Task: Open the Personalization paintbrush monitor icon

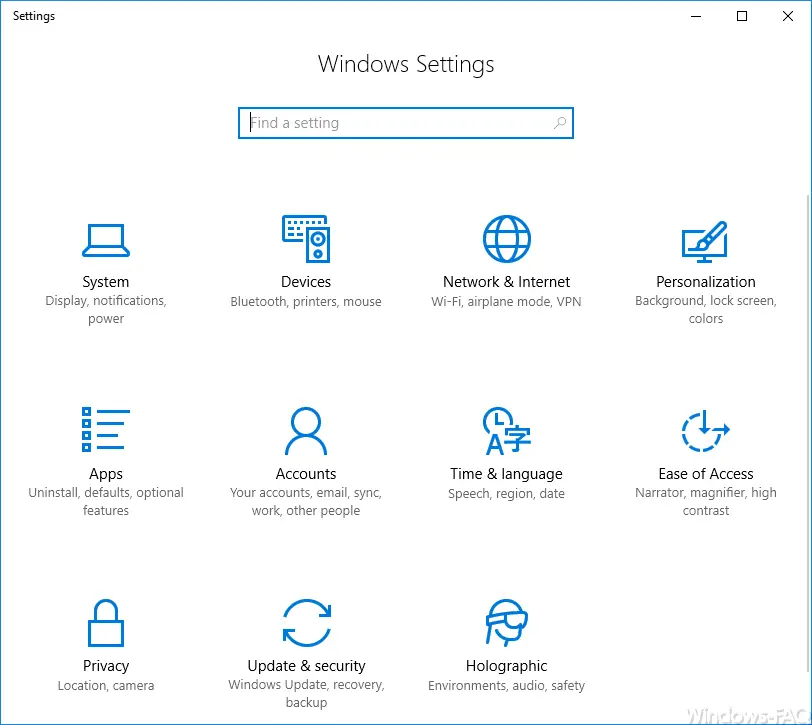Action: [705, 242]
